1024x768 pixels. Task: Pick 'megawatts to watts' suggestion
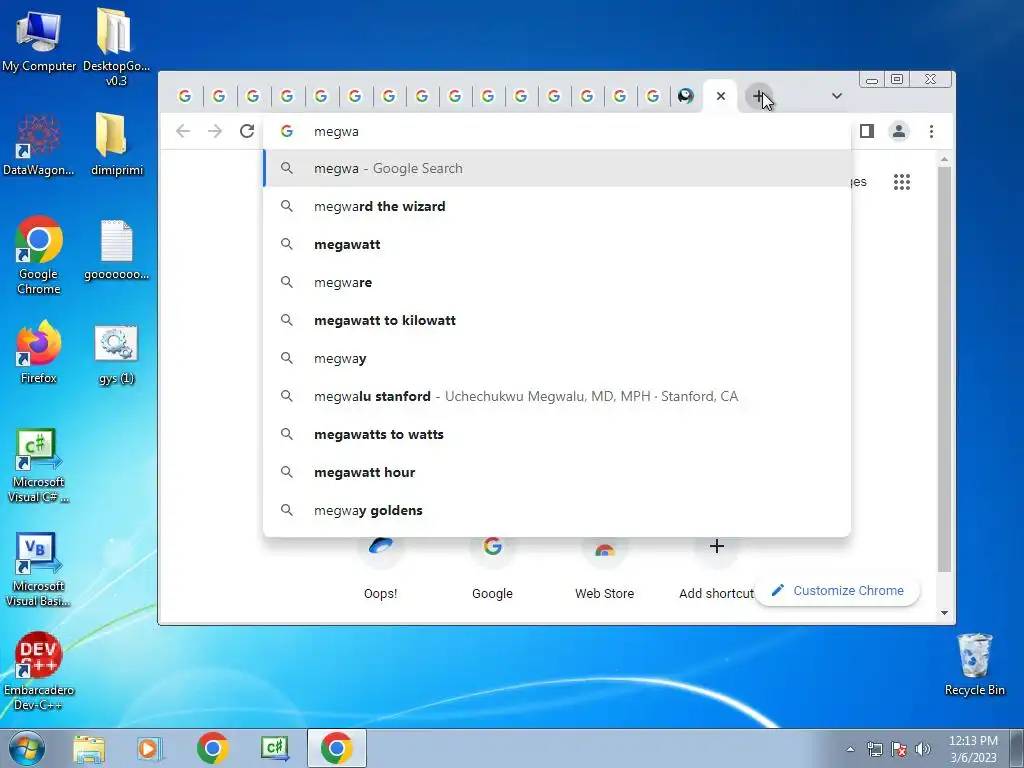tap(557, 434)
